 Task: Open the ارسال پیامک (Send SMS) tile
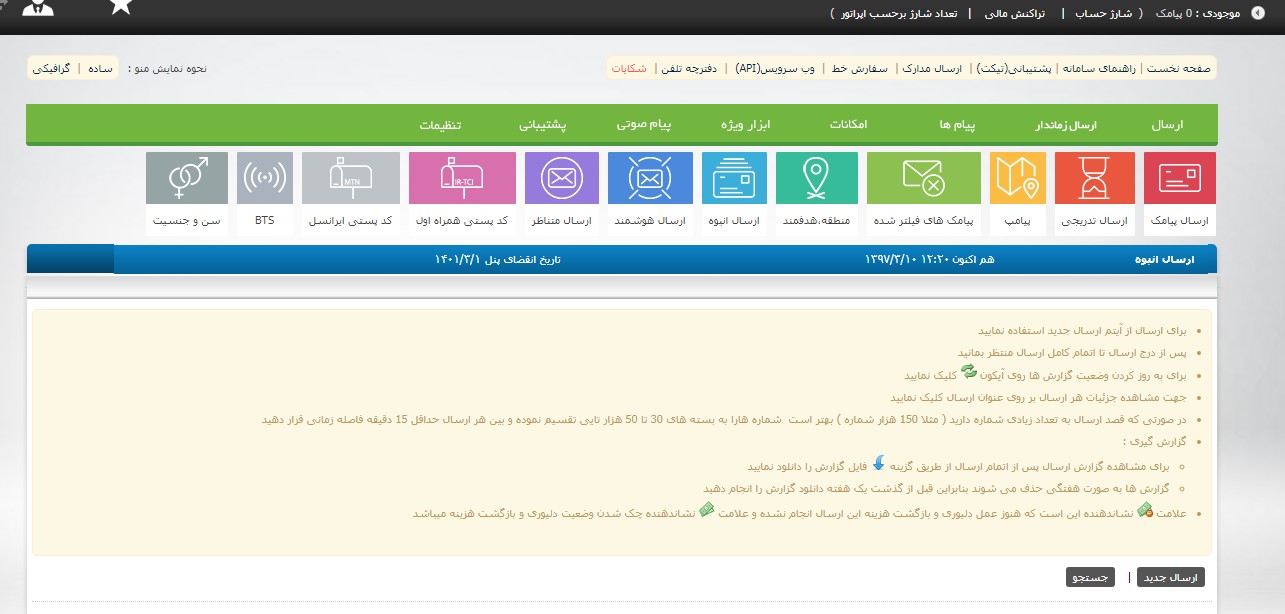pos(1179,179)
